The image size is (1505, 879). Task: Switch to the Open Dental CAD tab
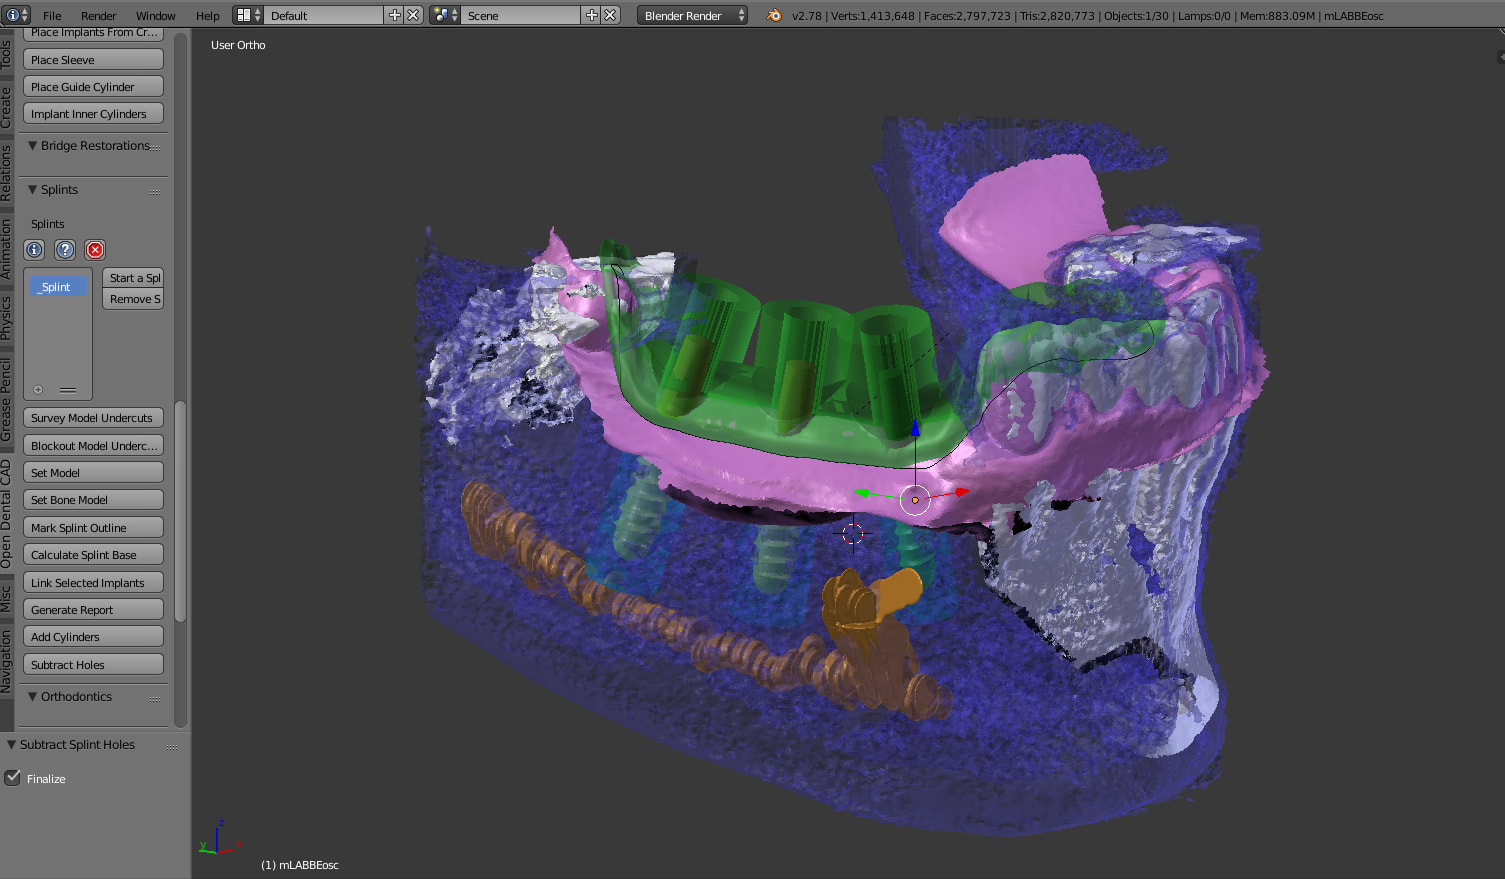(x=6, y=514)
